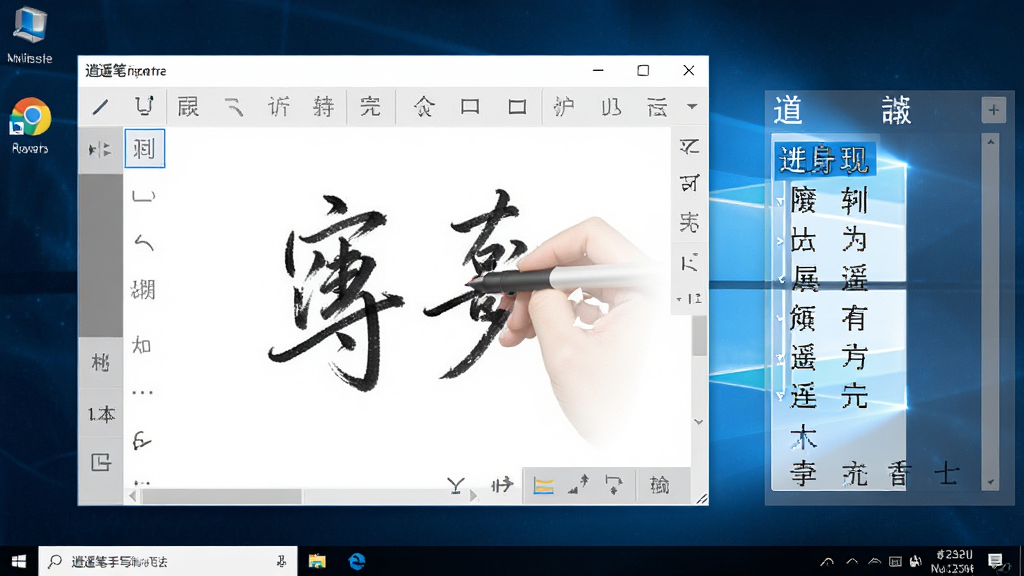Click the taskbar search box
Viewport: 1024px width, 576px height.
coord(168,561)
